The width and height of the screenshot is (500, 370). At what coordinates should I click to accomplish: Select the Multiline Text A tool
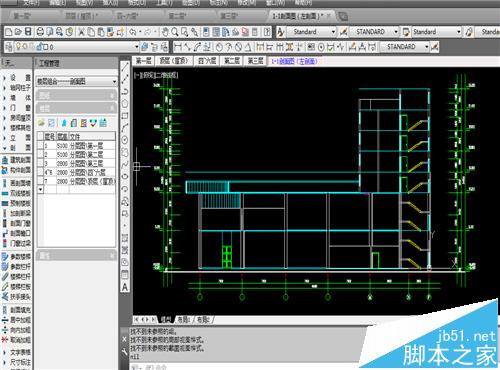(x=125, y=287)
